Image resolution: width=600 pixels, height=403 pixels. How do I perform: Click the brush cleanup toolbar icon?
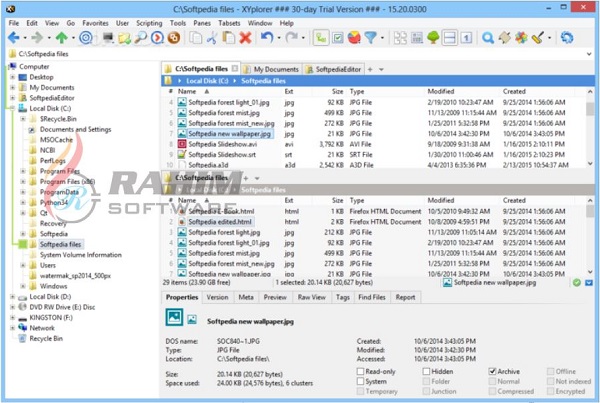pyautogui.click(x=538, y=38)
